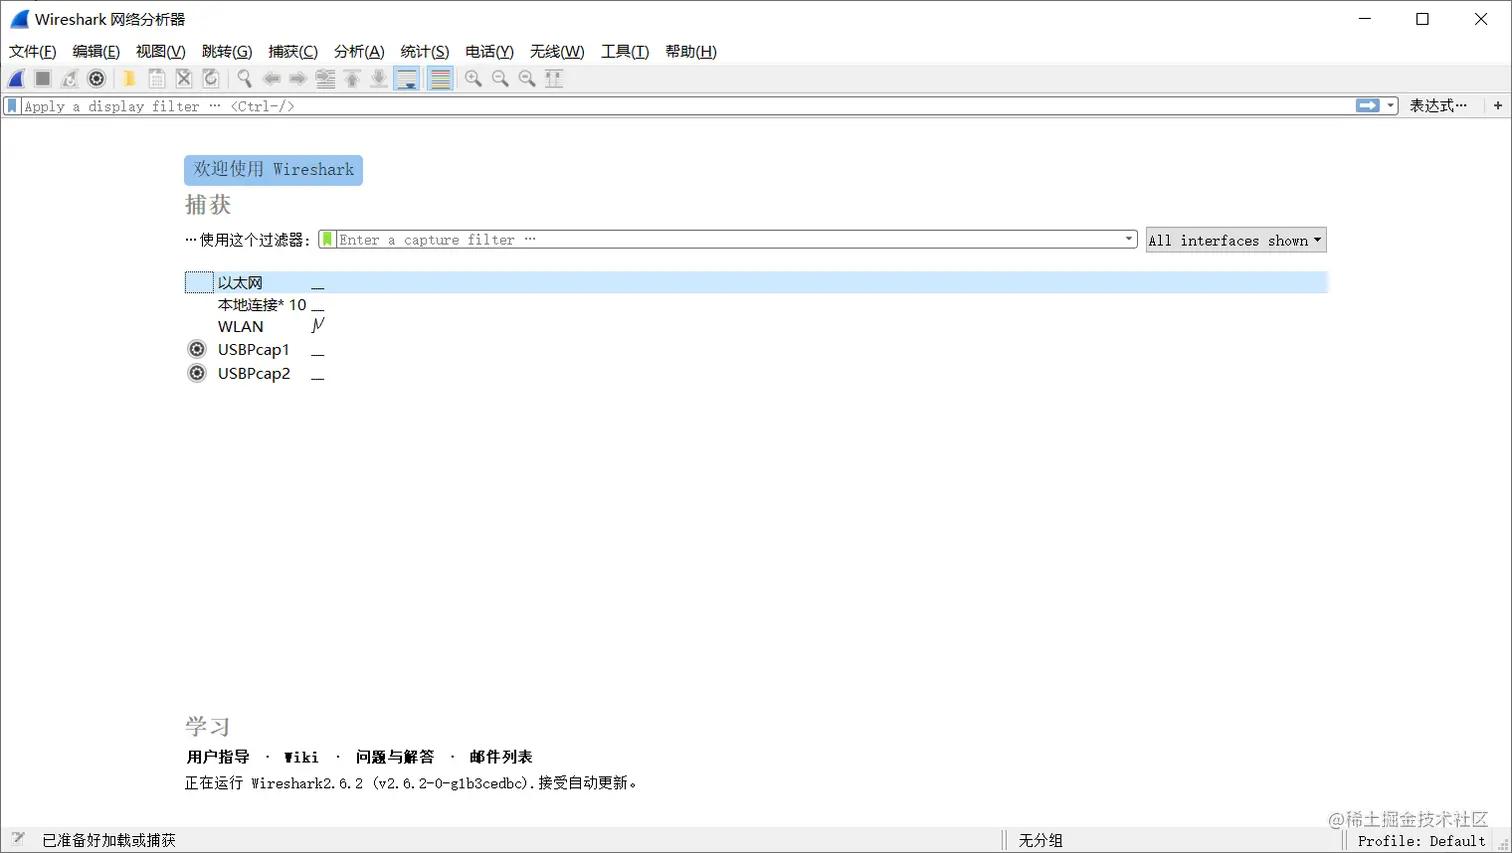Open the Wiki link
This screenshot has width=1512, height=853.
[301, 757]
